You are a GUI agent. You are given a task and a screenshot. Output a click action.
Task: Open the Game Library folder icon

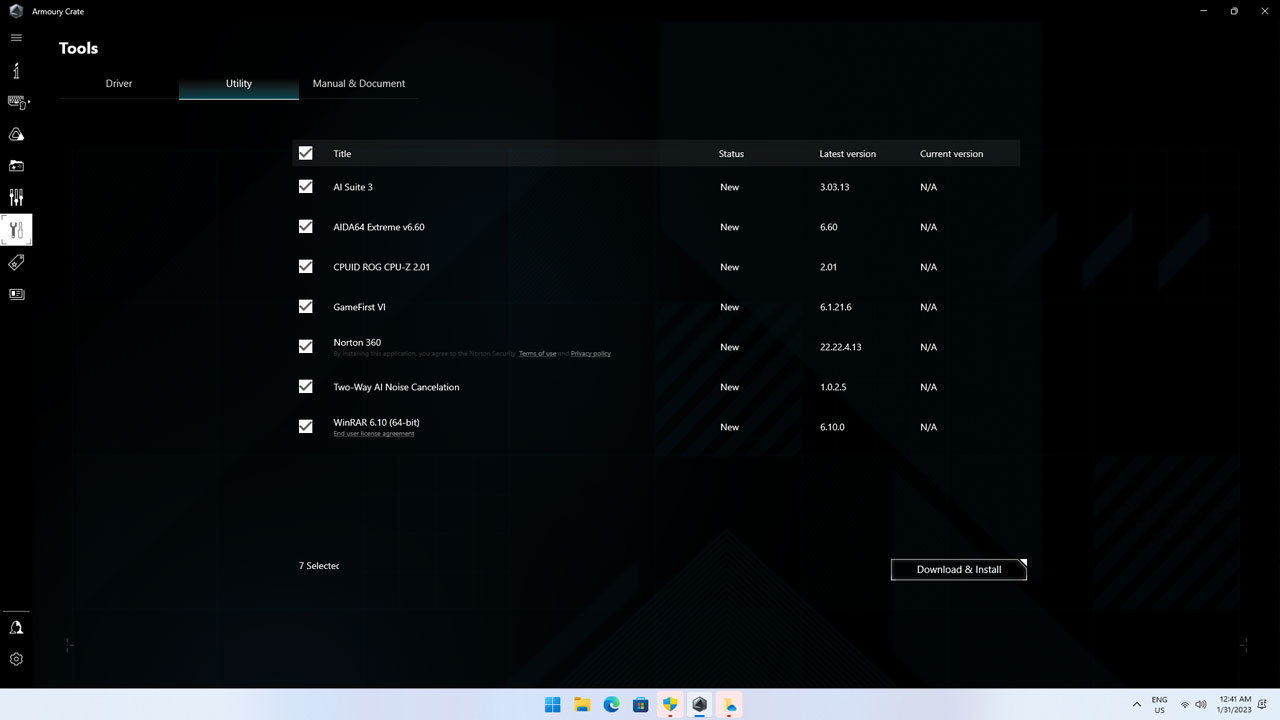point(16,166)
